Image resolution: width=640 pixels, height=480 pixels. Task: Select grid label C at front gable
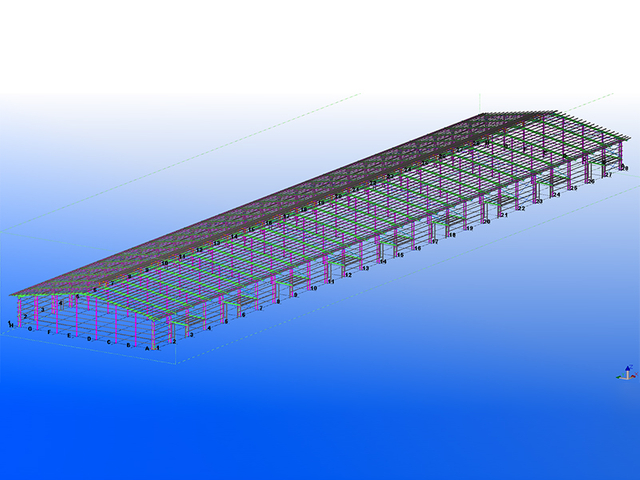(109, 342)
